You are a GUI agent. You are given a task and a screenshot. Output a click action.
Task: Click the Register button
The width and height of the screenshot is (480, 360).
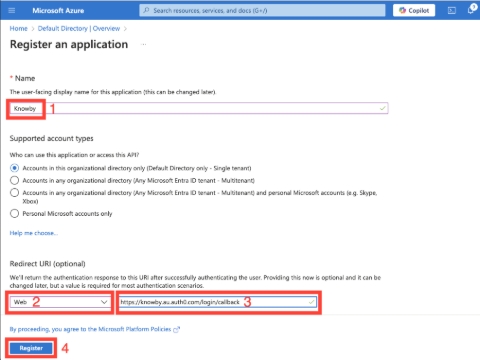31,348
